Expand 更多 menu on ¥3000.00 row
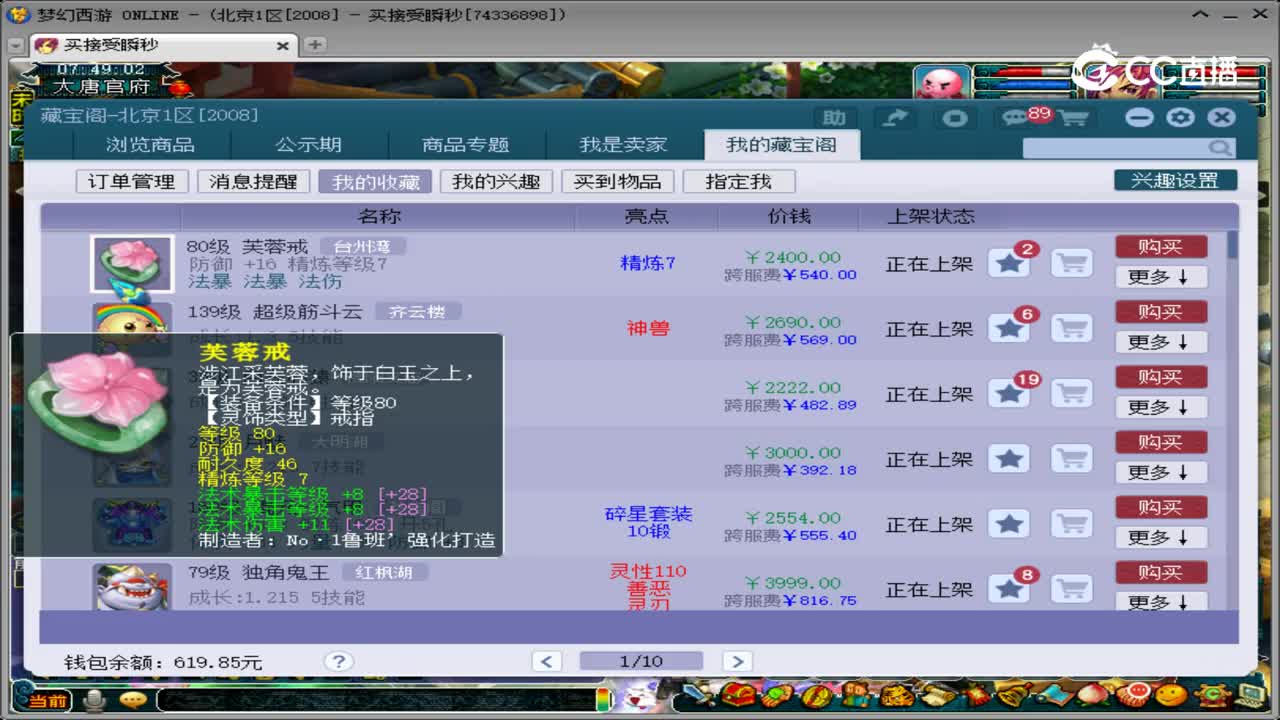The image size is (1280, 720). [x=1161, y=472]
